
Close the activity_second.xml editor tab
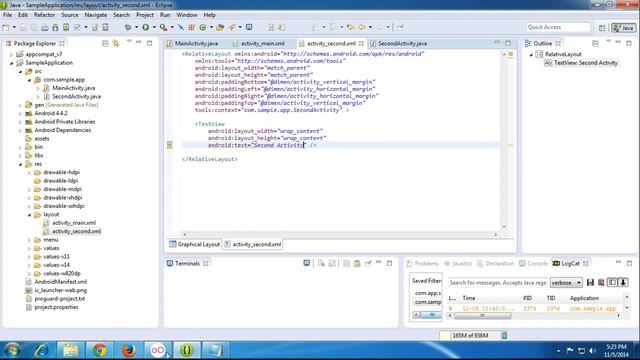click(x=361, y=43)
